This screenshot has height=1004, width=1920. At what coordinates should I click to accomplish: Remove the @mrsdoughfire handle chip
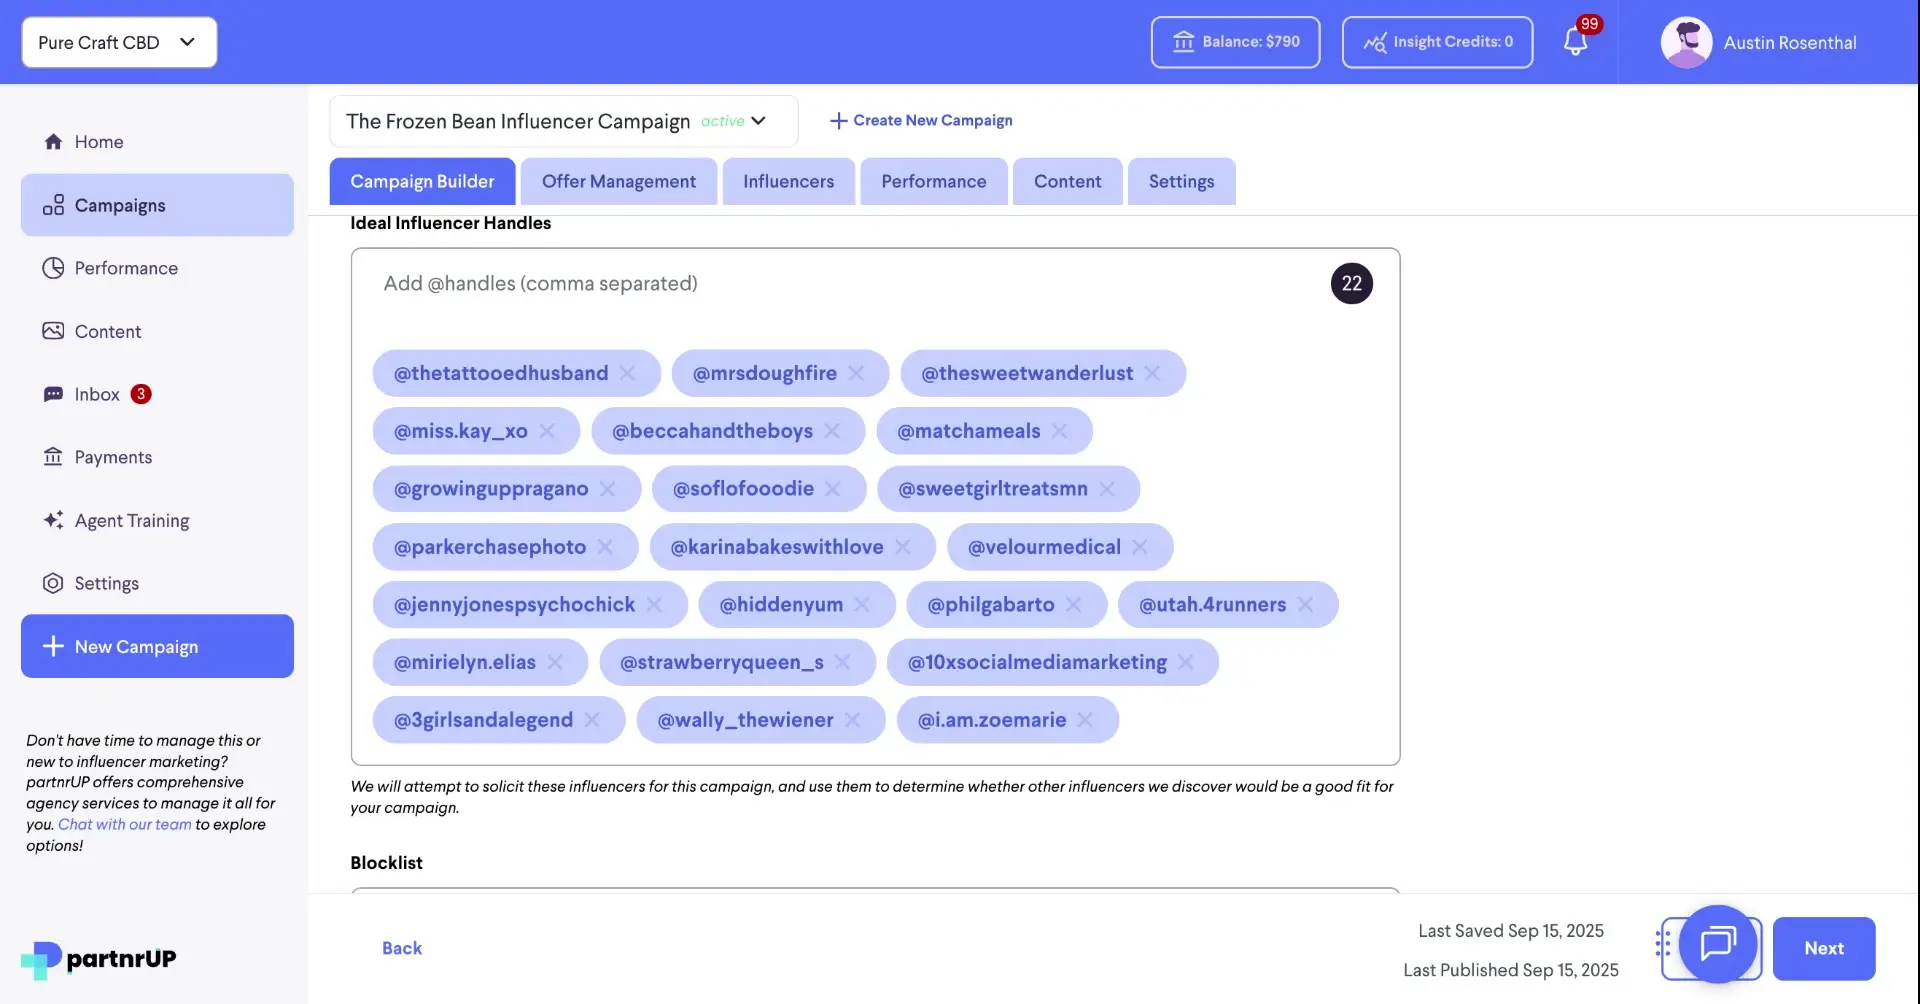coord(857,373)
